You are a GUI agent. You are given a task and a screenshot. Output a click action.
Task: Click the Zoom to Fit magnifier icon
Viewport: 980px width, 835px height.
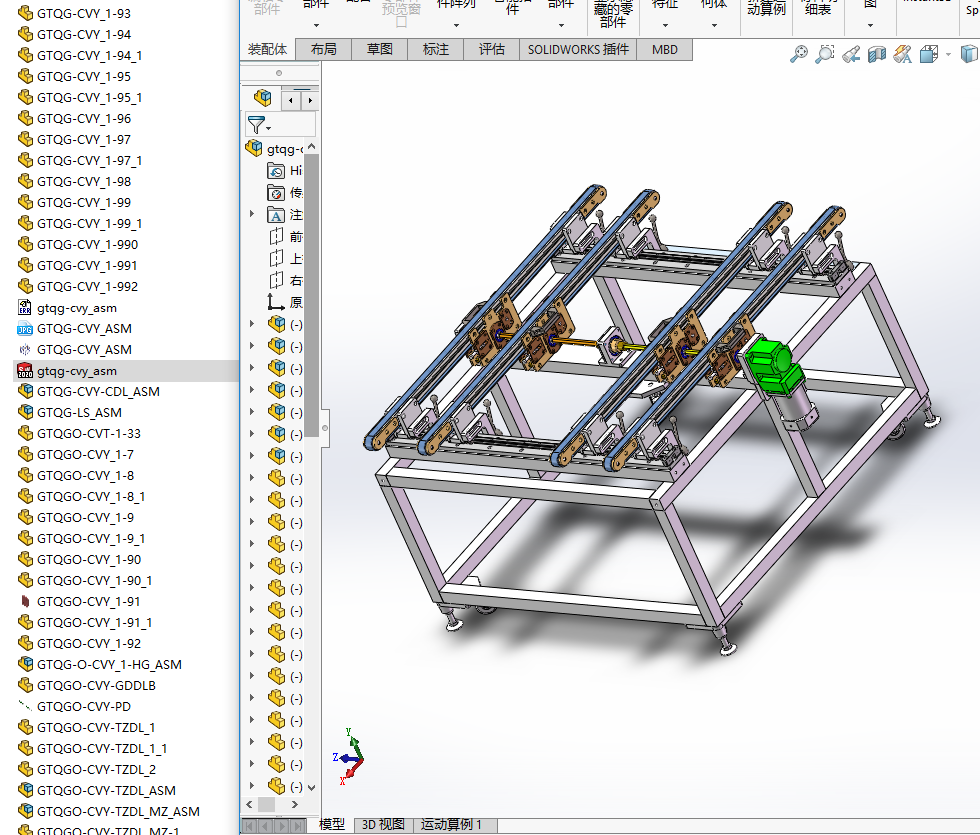(798, 54)
